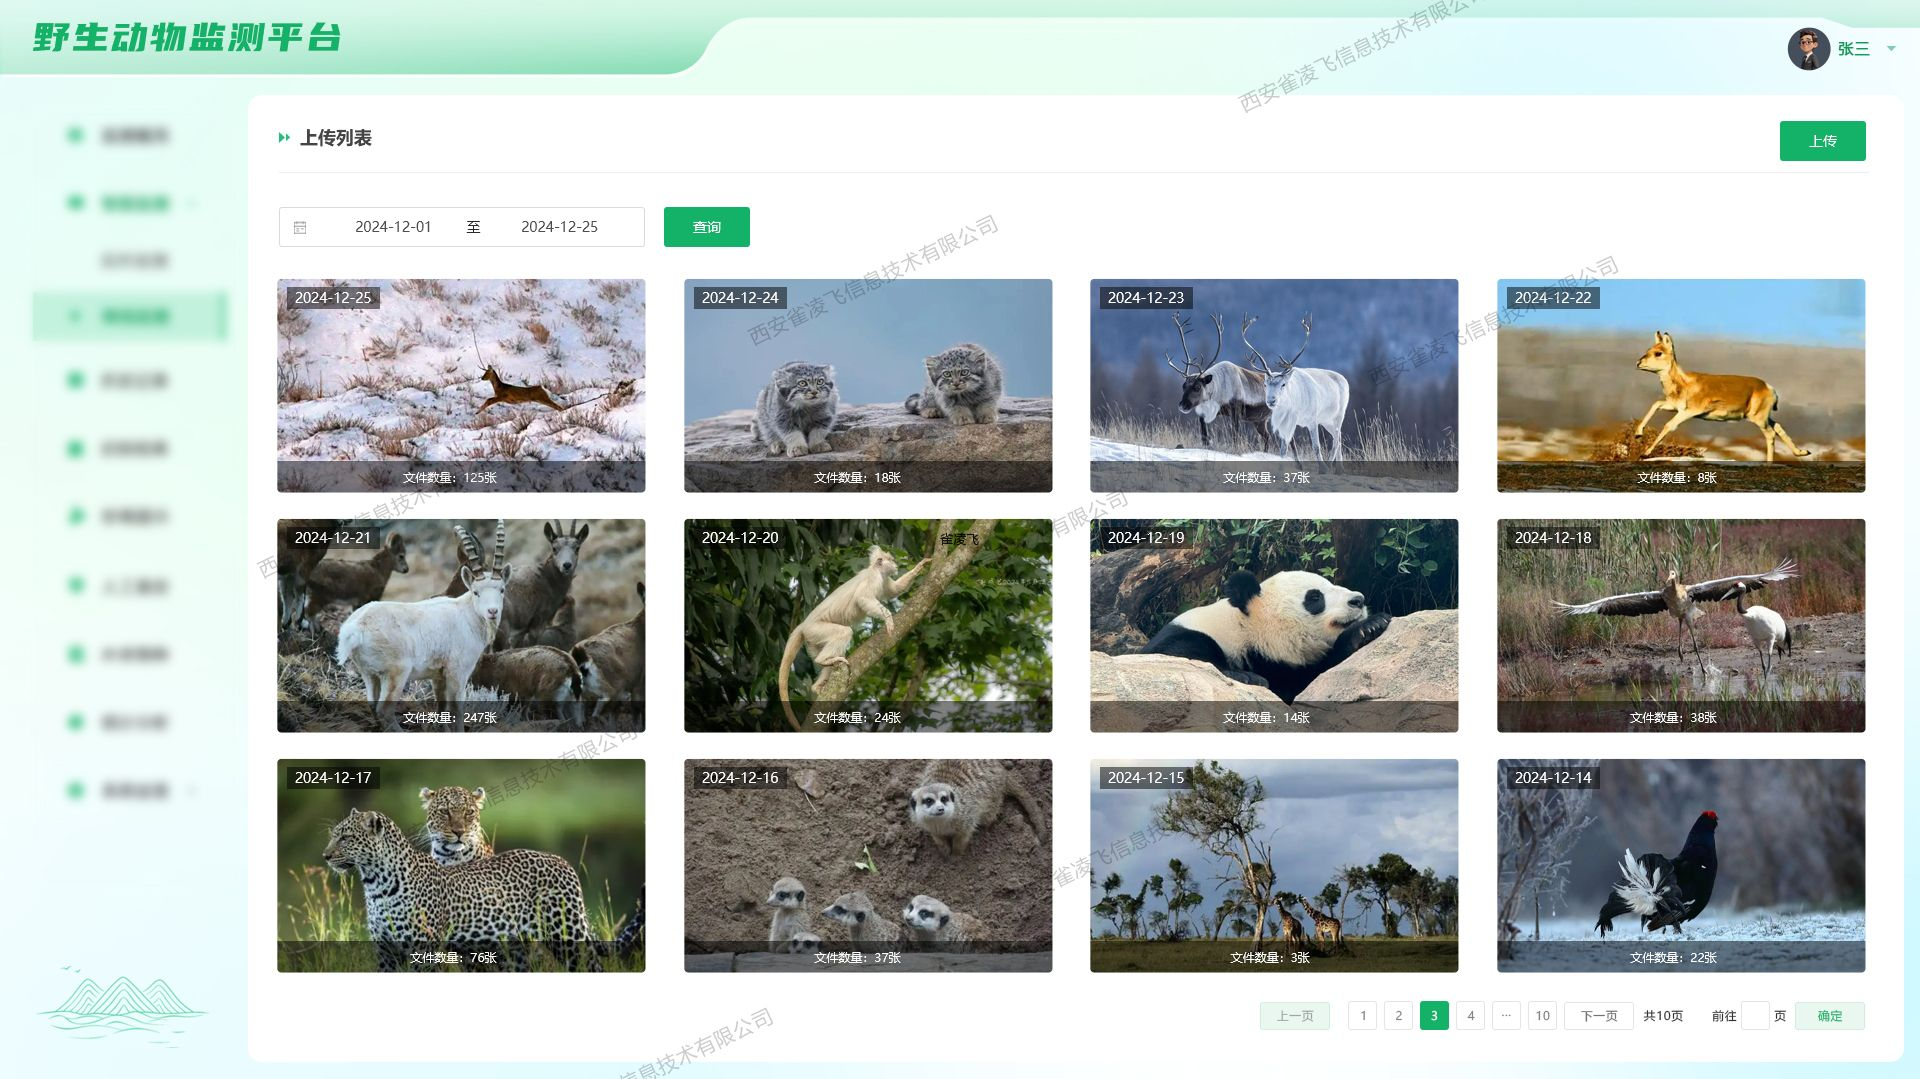Click the double-arrow icon beside 上传列表
1920x1079 pixels.
(x=284, y=138)
